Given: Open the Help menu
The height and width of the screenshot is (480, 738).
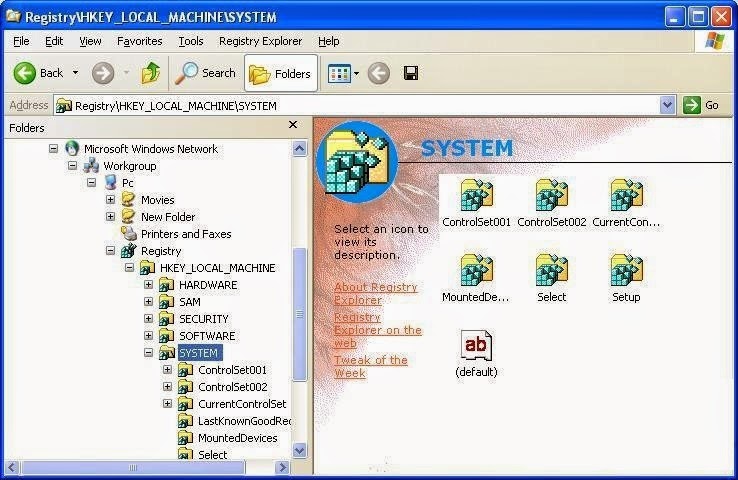Looking at the screenshot, I should point(329,41).
